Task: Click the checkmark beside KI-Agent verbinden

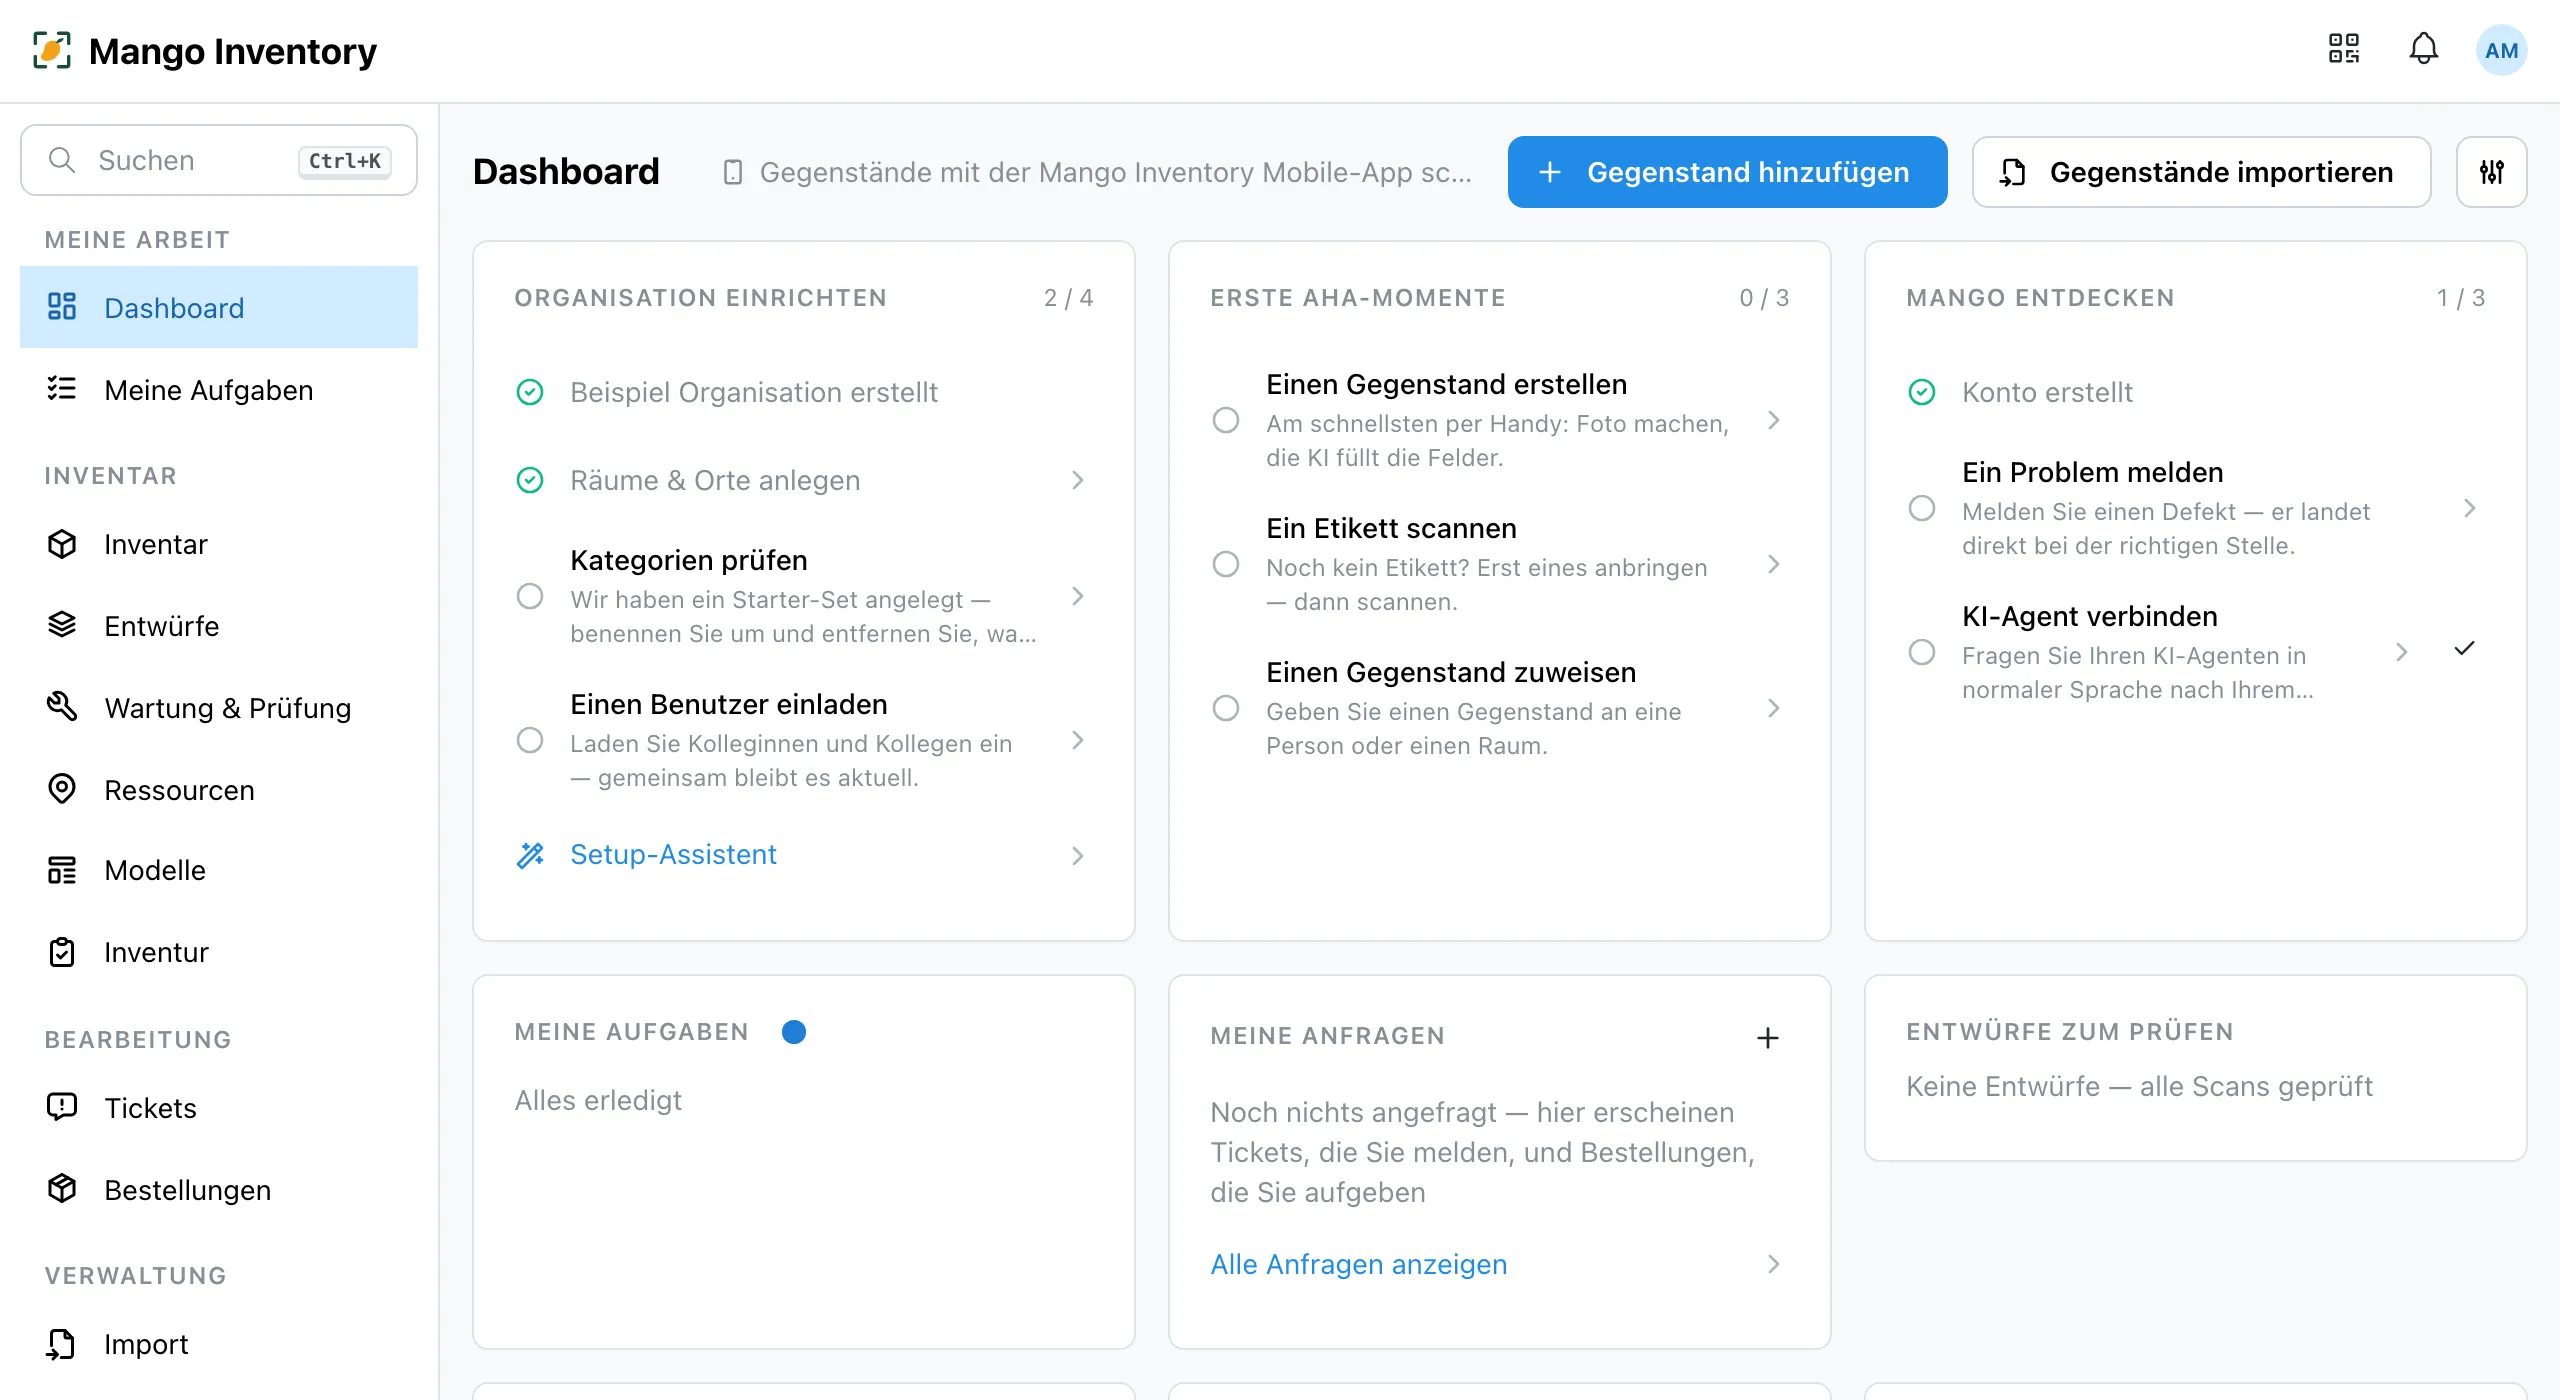Action: pos(2465,649)
